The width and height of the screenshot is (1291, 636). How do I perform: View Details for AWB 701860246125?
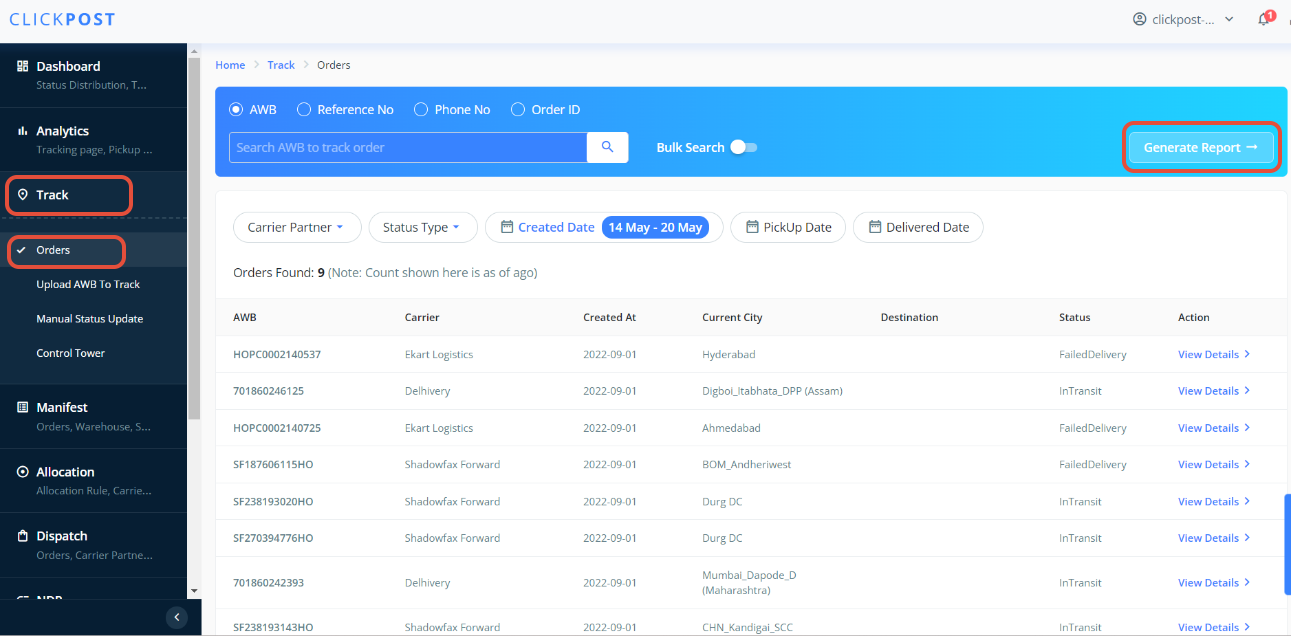[x=1214, y=391]
